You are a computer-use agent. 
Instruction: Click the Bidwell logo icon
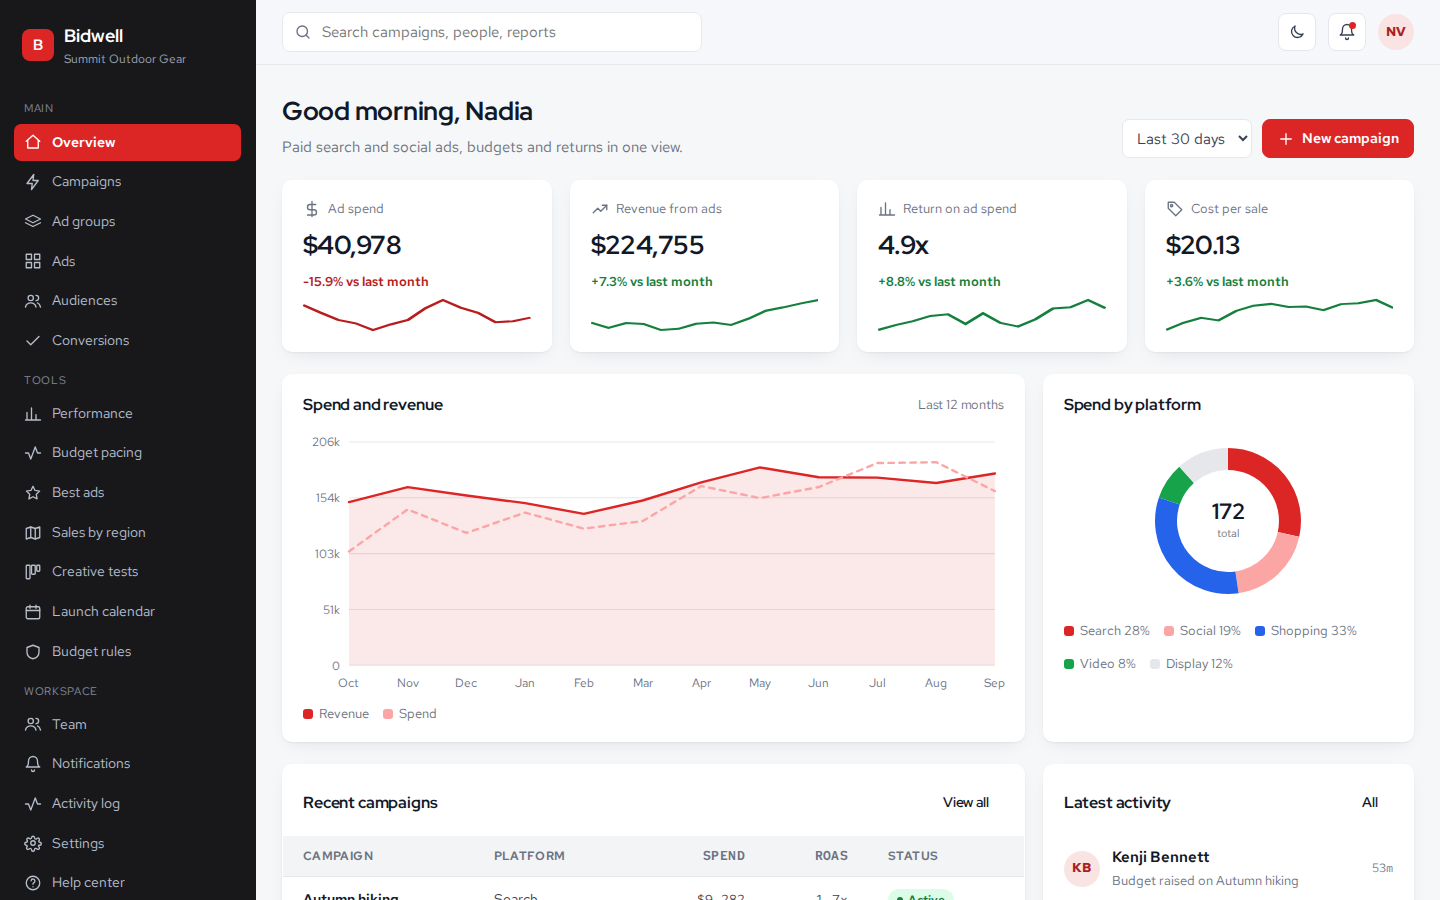pos(38,45)
